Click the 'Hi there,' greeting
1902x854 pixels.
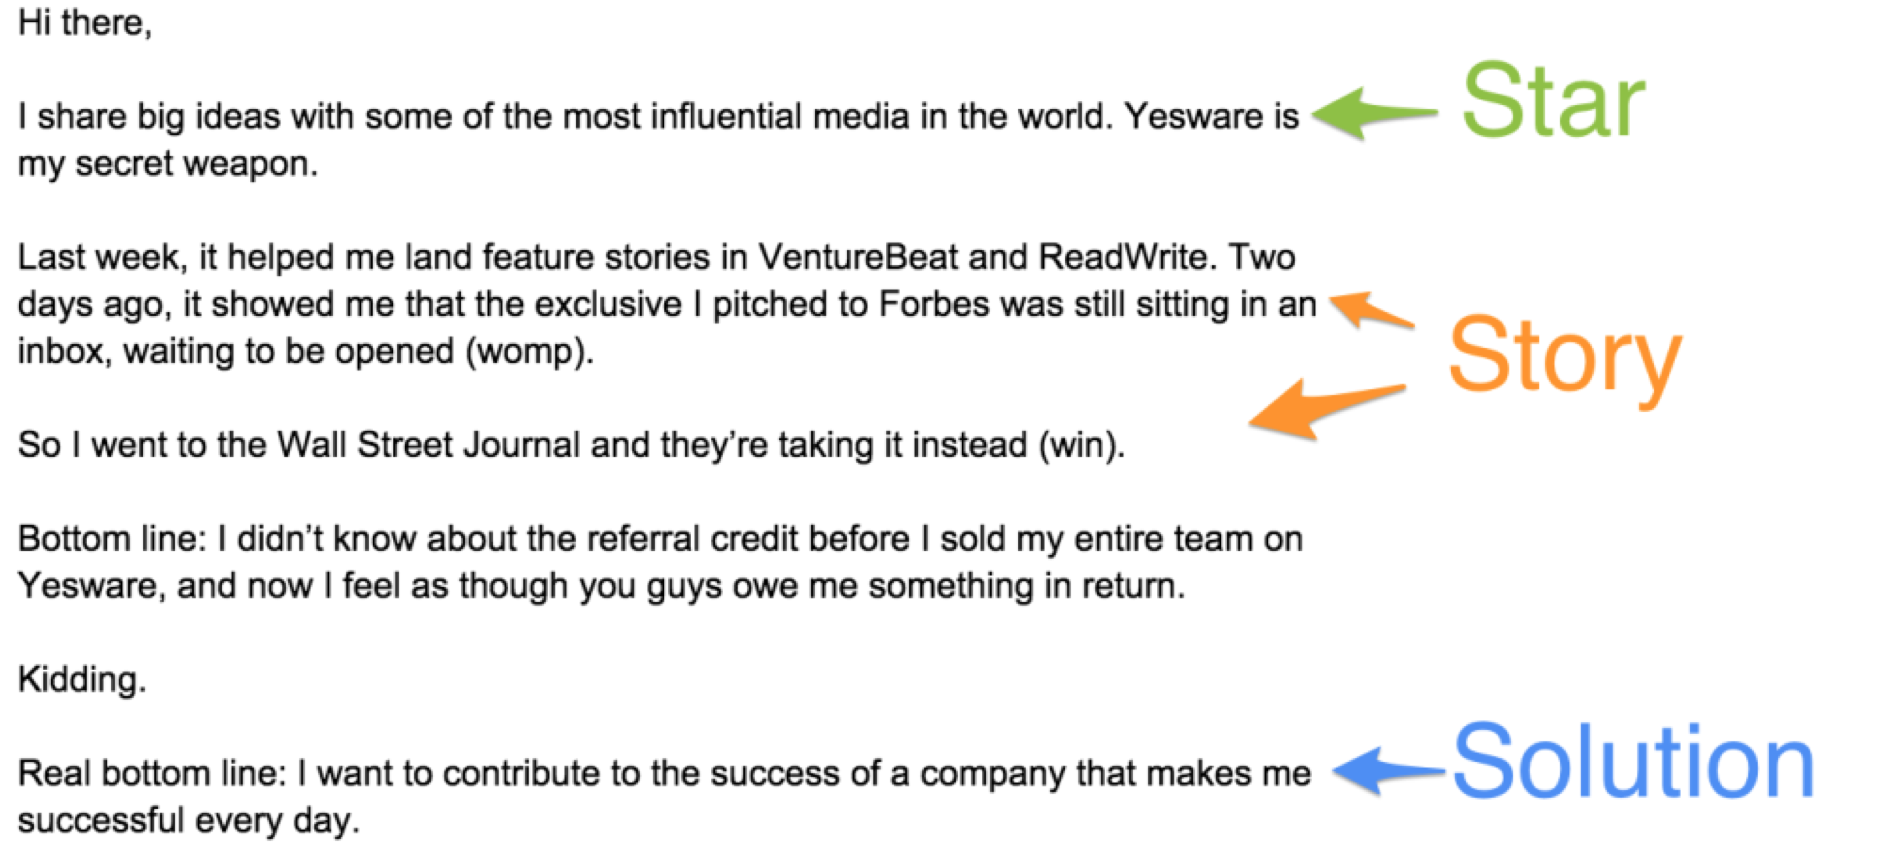pos(85,22)
